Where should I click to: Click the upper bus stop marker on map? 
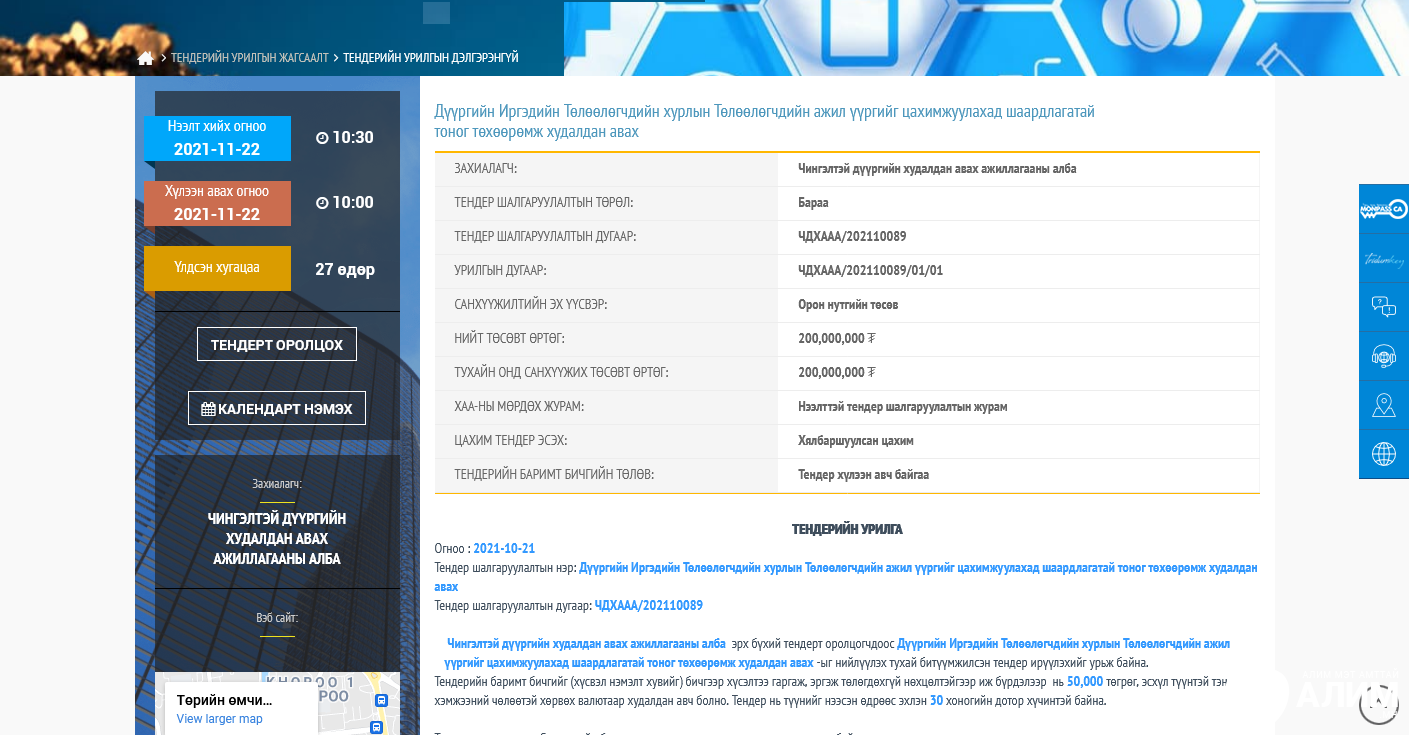pyautogui.click(x=379, y=701)
